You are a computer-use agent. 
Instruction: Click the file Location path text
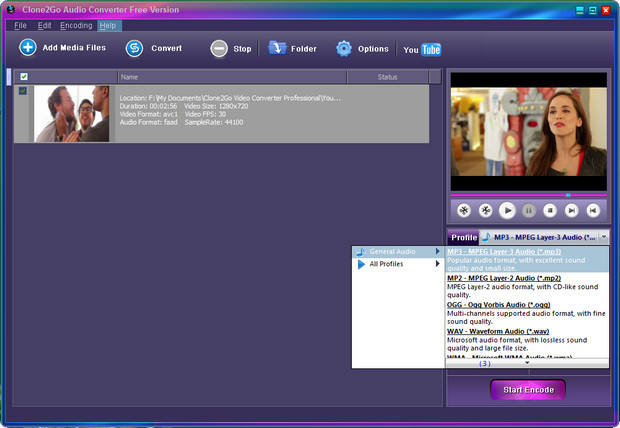[x=230, y=98]
